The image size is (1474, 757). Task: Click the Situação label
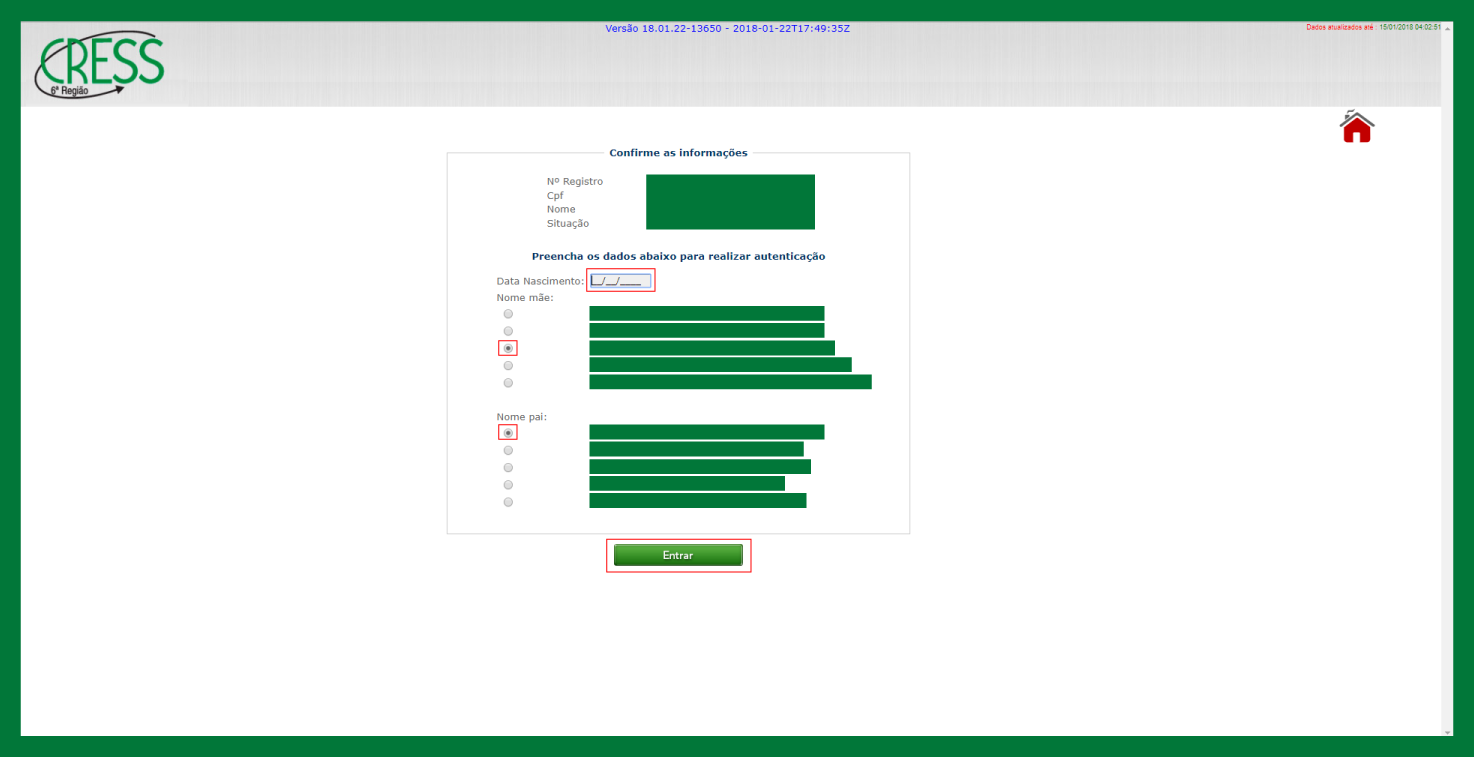point(568,224)
